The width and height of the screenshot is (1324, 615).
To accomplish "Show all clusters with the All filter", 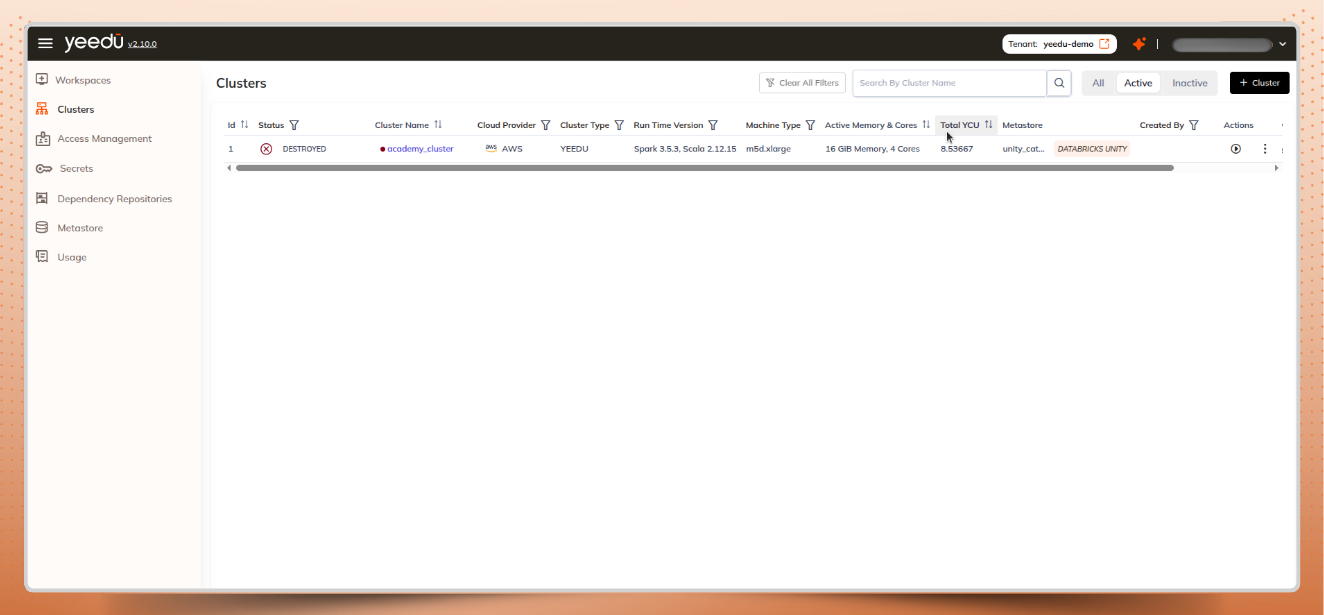I will pos(1097,82).
